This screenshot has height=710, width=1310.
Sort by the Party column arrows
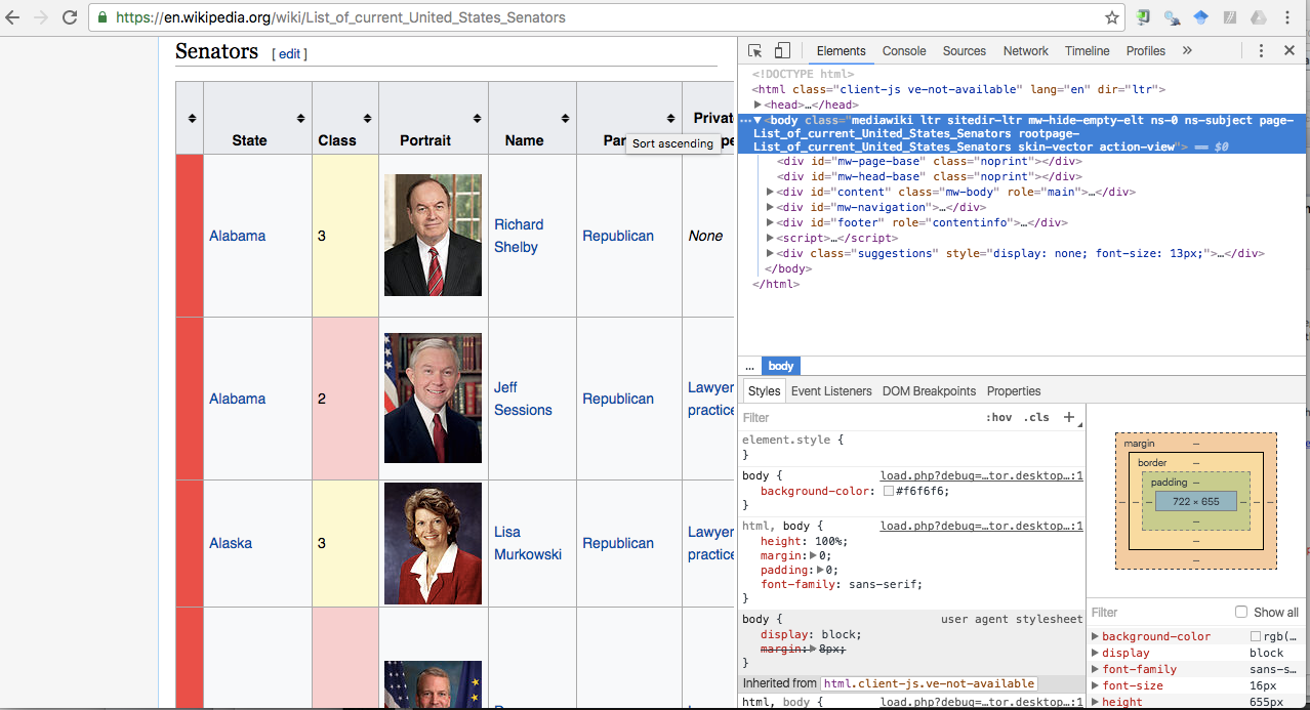671,118
